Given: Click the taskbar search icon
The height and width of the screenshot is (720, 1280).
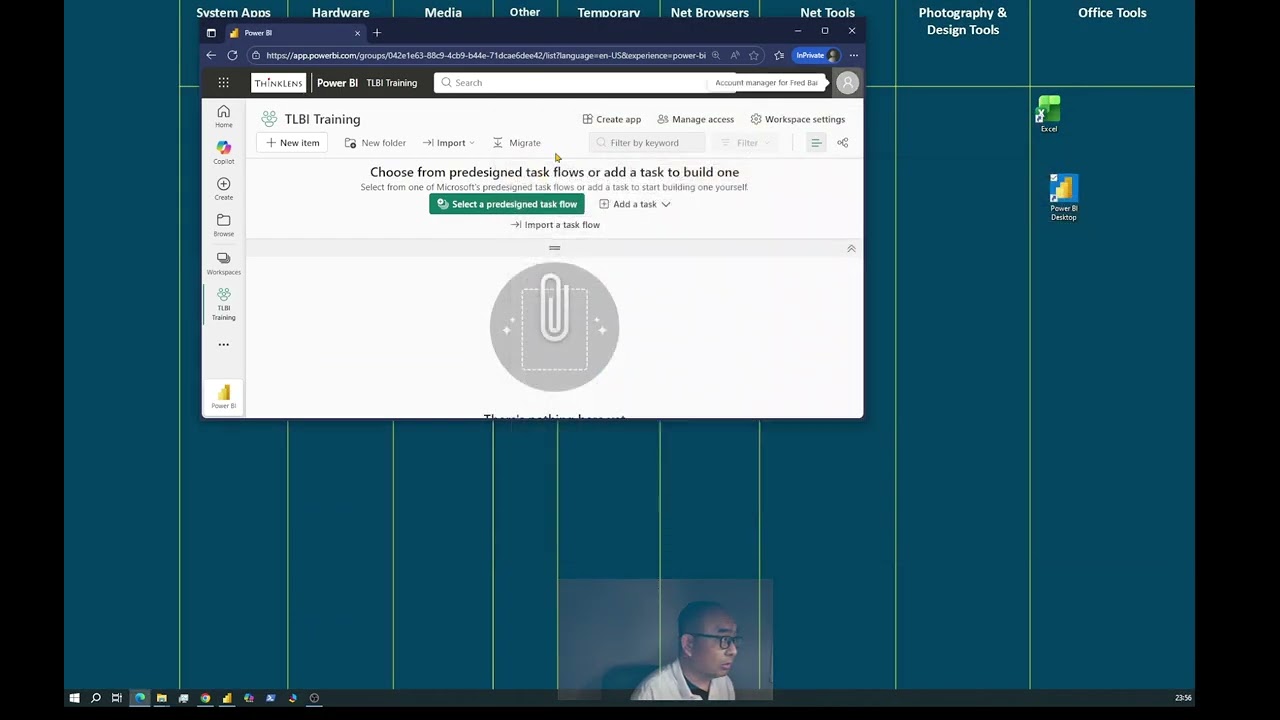Looking at the screenshot, I should pos(96,698).
